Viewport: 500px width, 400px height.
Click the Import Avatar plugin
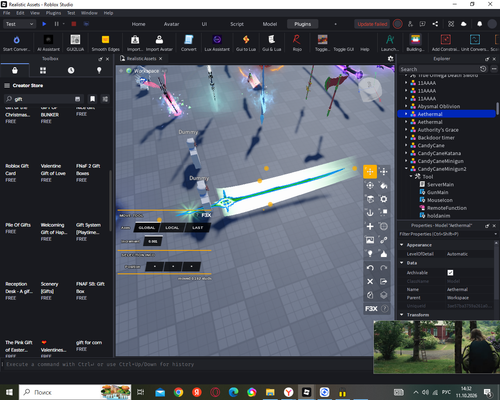(159, 43)
